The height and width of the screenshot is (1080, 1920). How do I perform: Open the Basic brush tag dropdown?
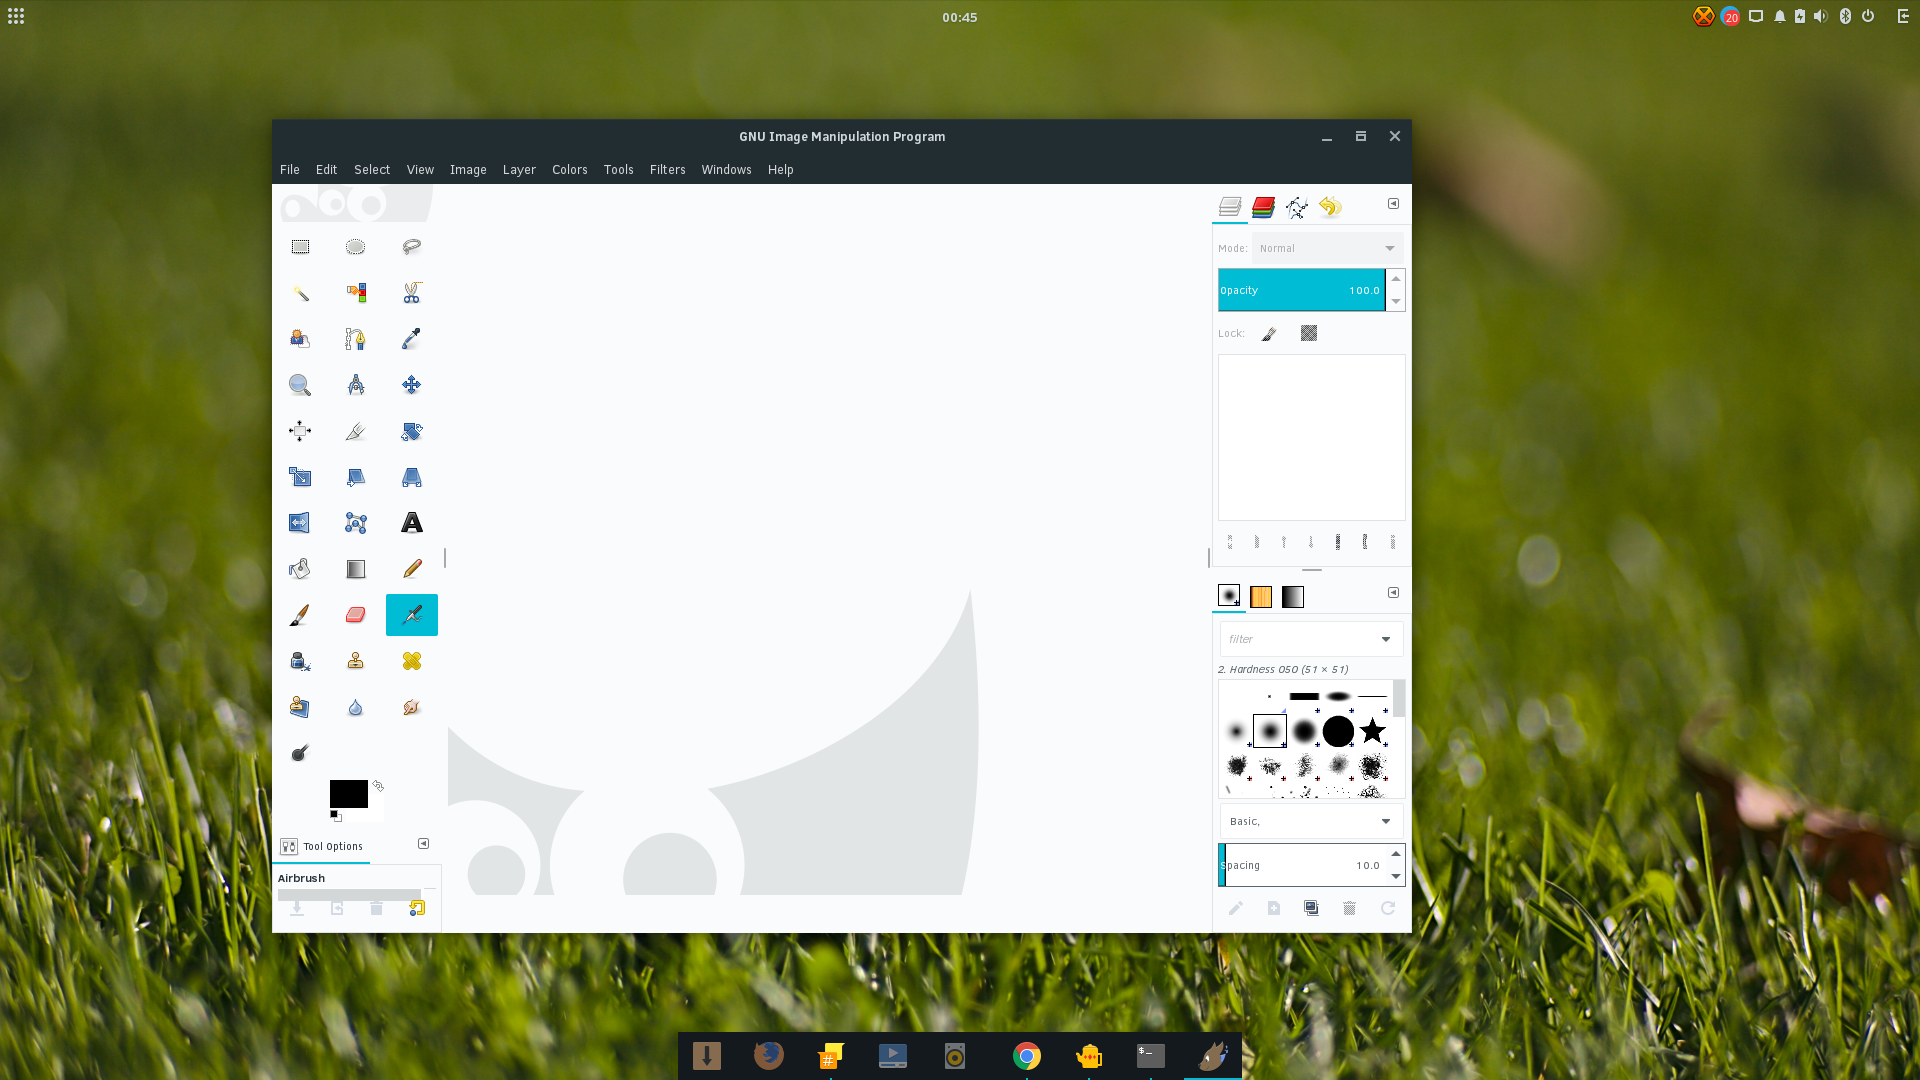click(1311, 821)
